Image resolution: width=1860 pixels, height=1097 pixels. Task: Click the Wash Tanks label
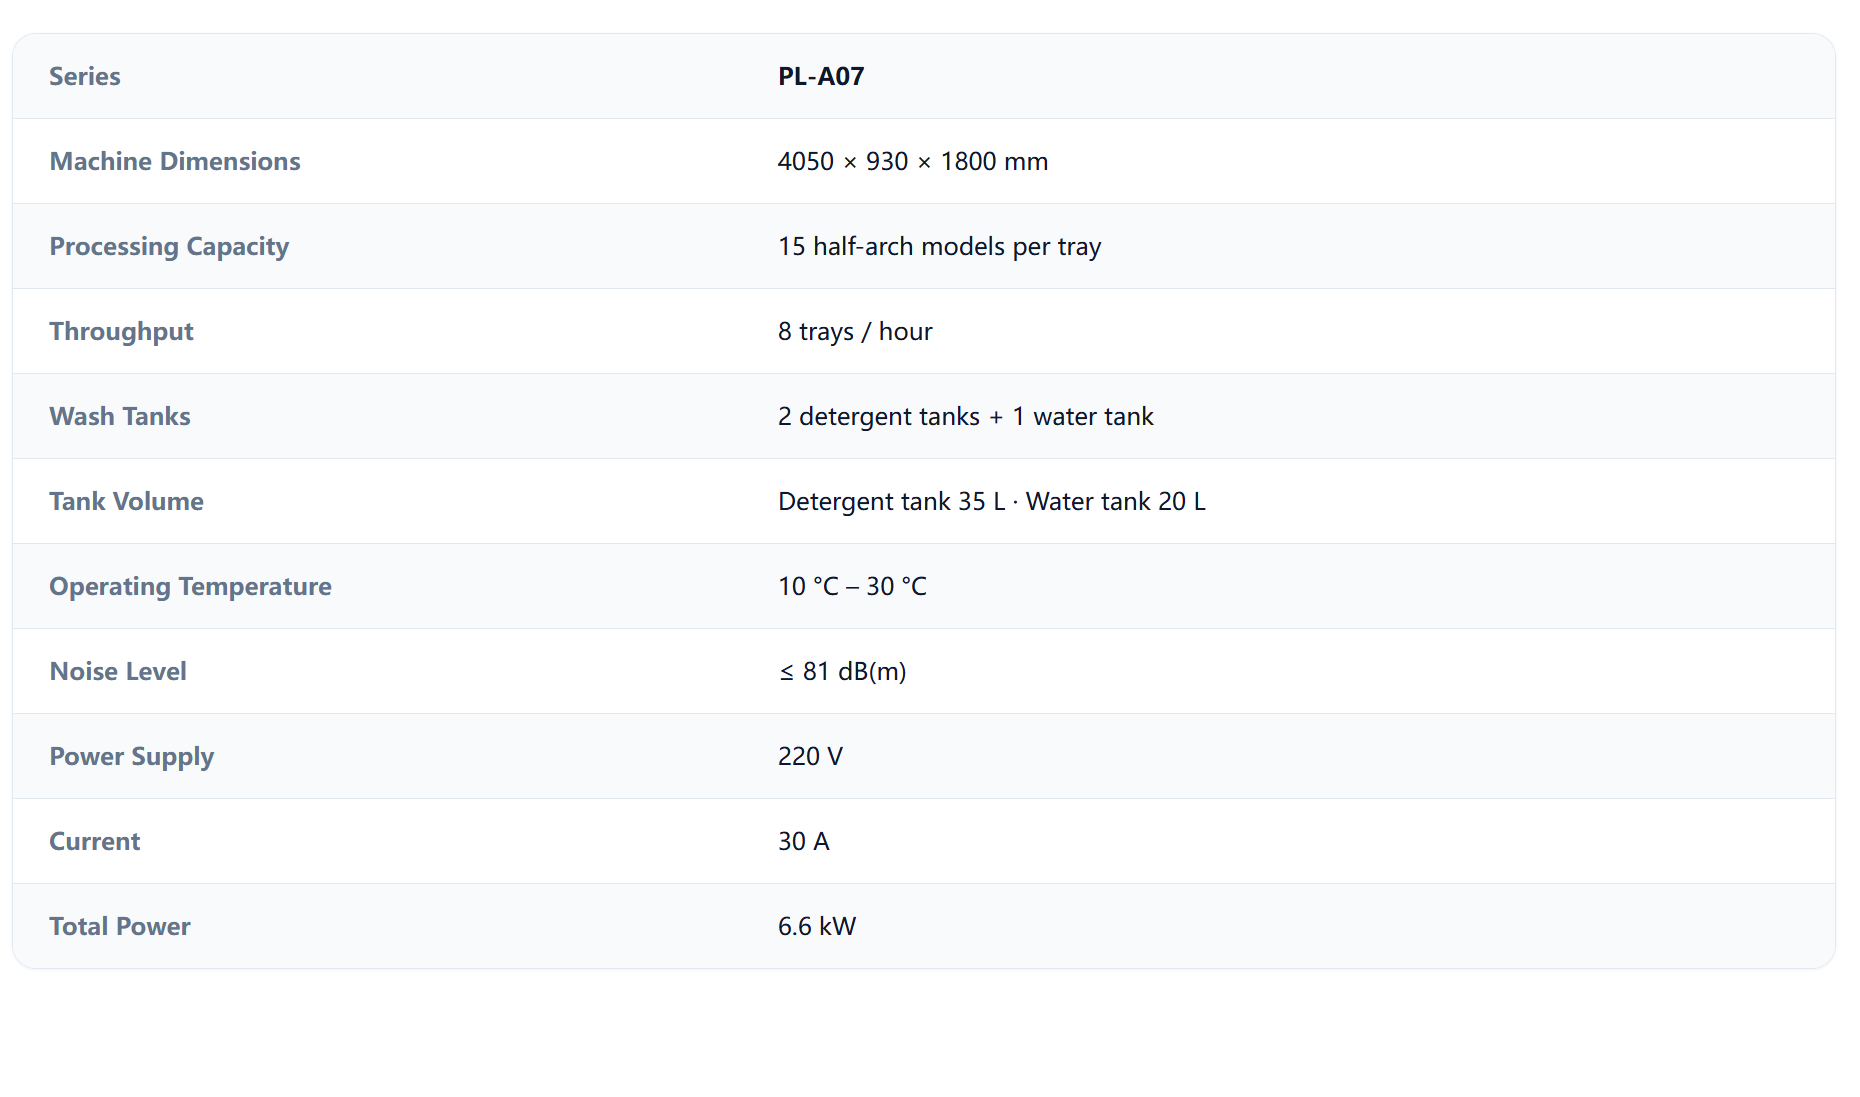[x=120, y=416]
